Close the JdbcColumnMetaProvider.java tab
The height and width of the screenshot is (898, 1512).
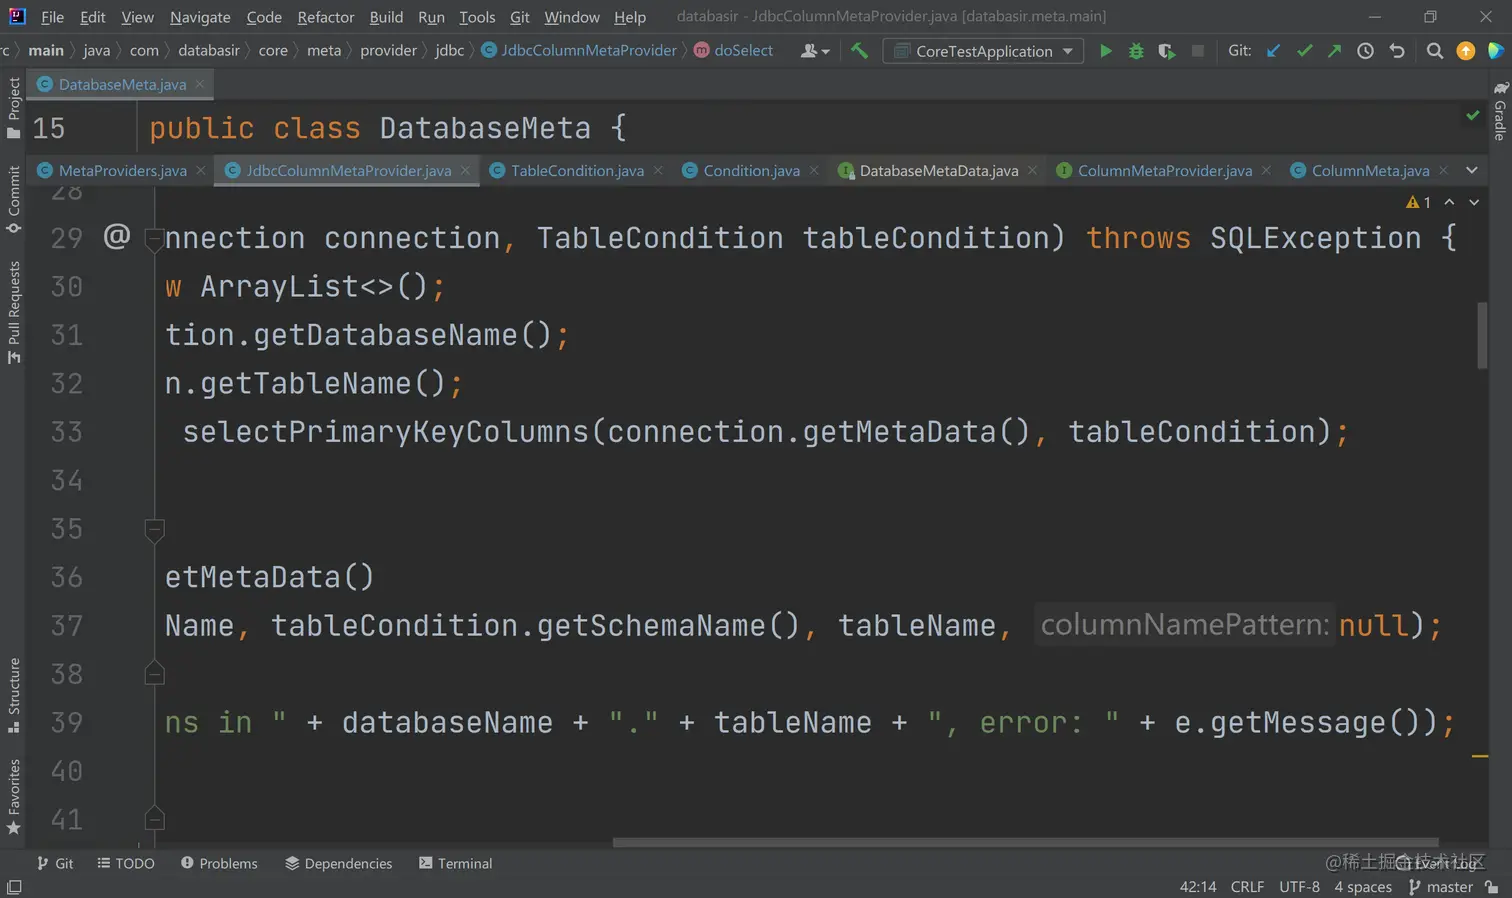466,170
